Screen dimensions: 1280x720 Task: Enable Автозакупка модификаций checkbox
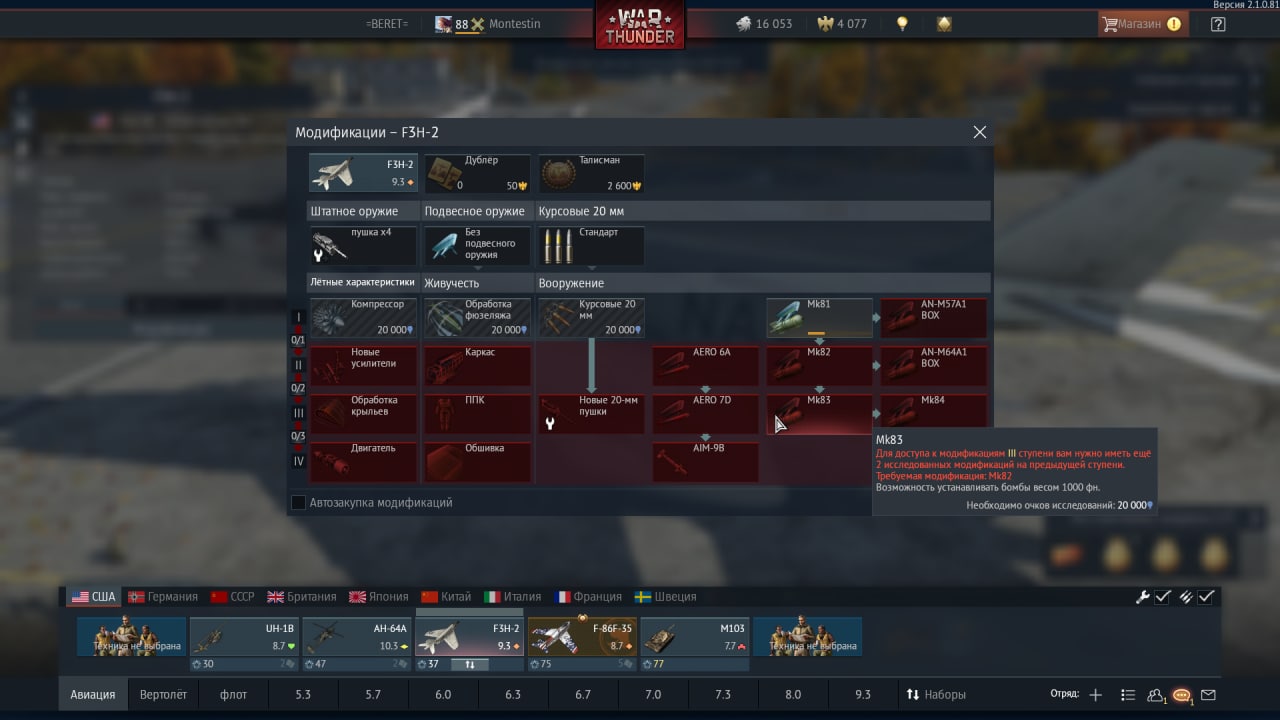coord(298,503)
